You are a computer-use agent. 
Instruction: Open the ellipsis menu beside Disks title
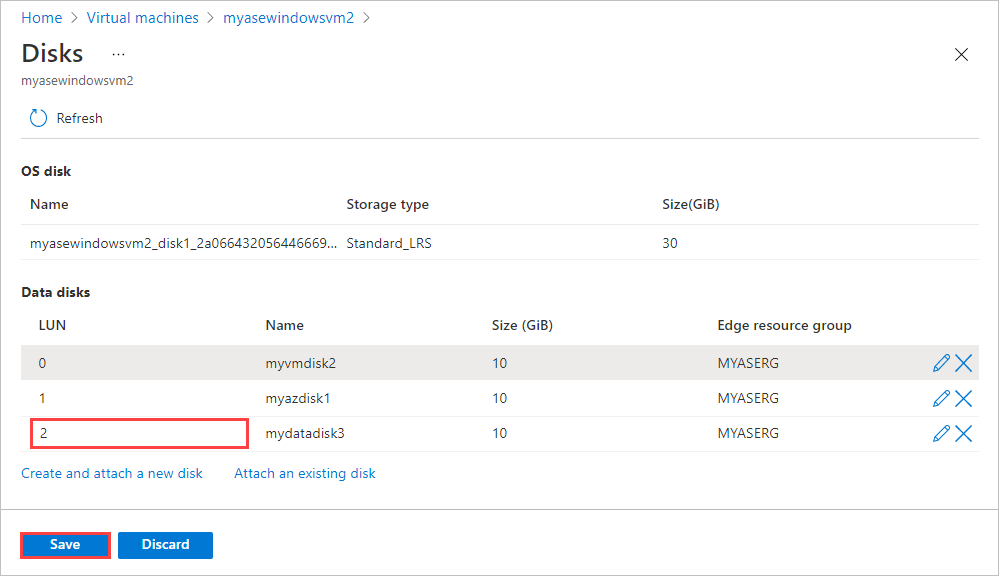pyautogui.click(x=119, y=54)
